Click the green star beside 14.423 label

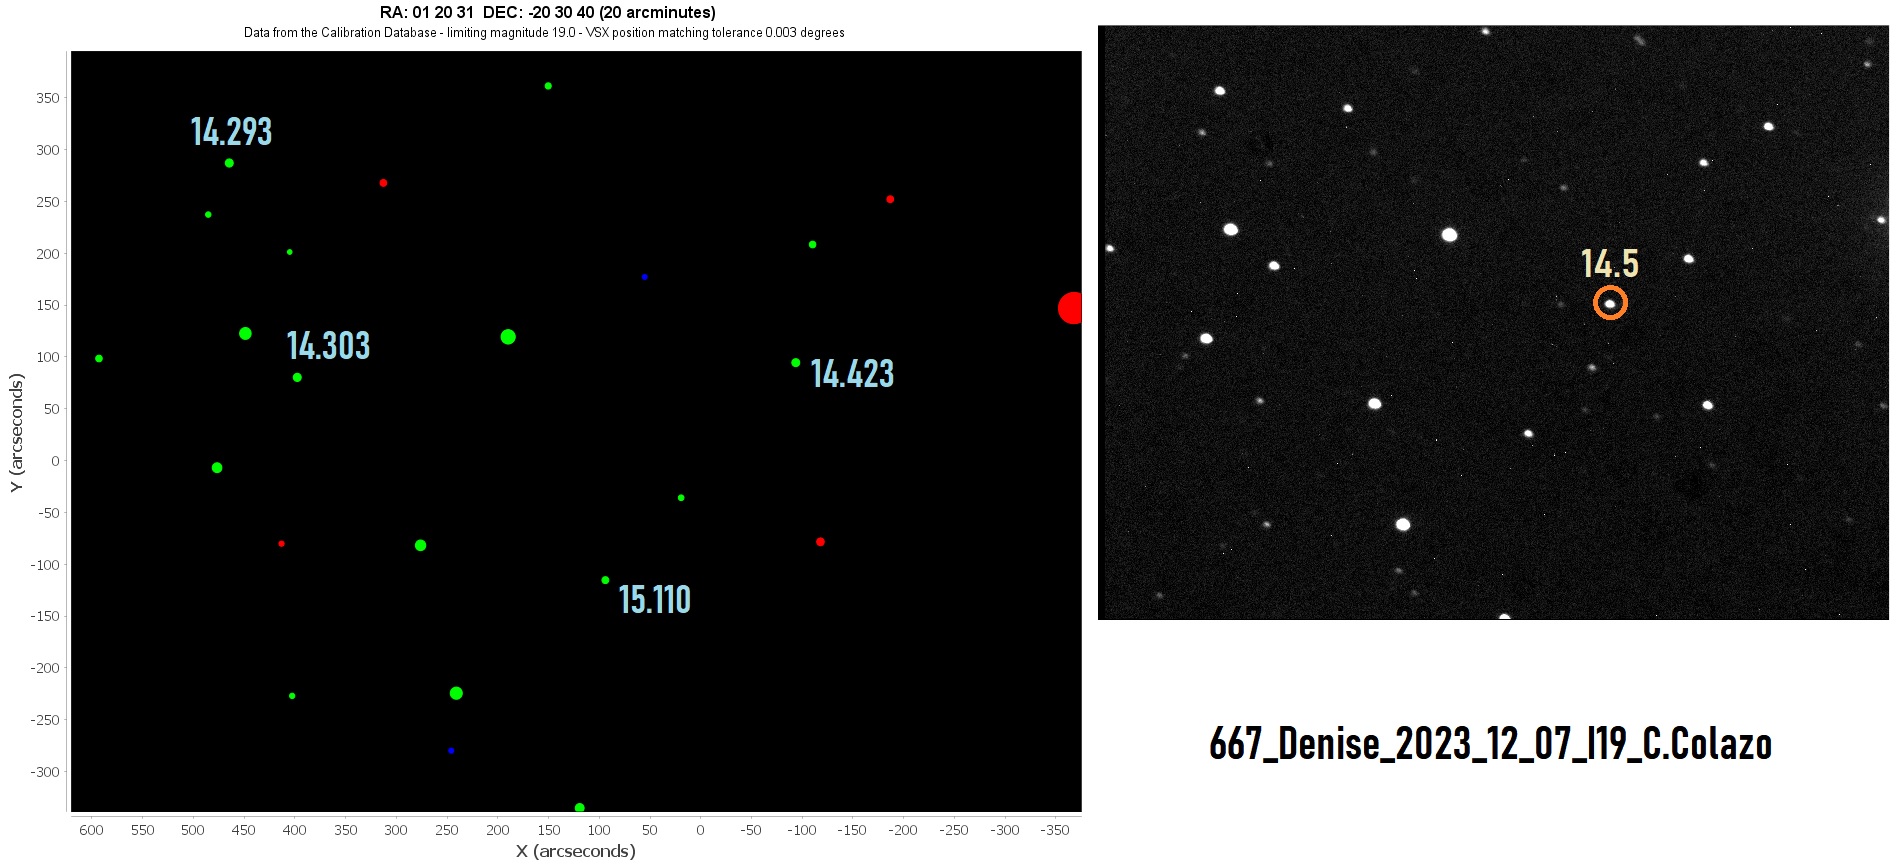tap(796, 363)
